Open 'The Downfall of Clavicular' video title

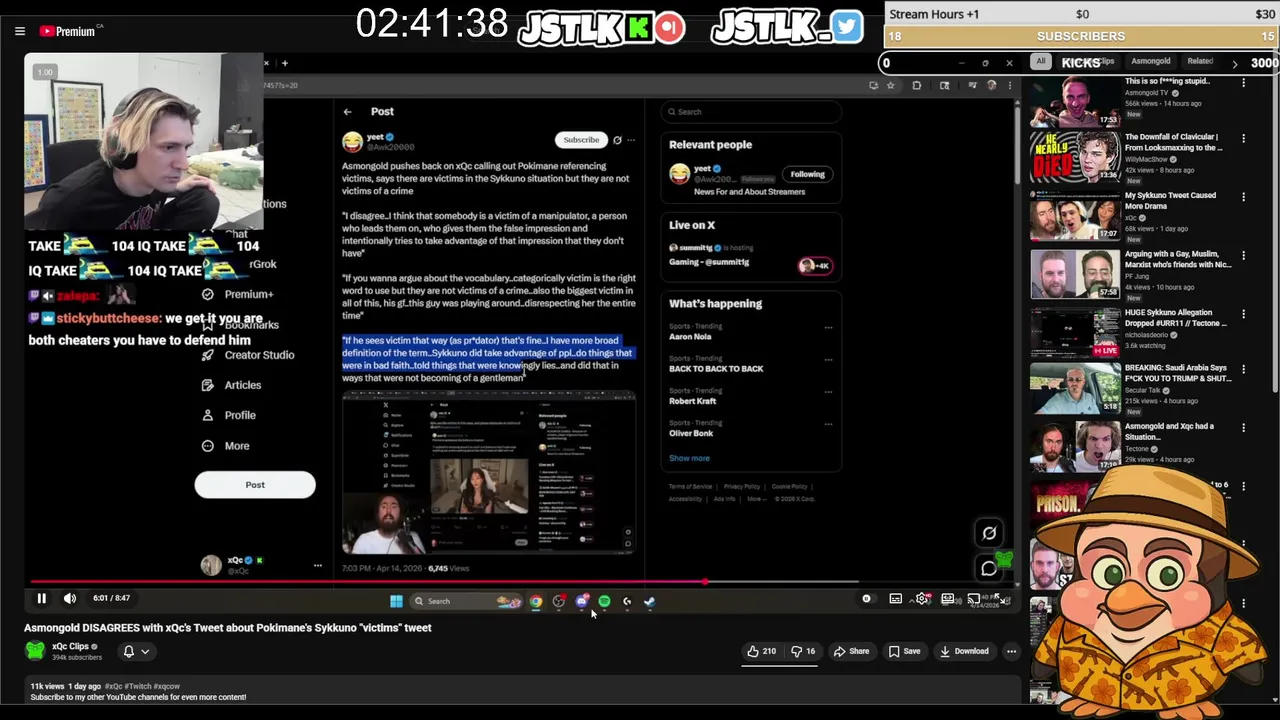[x=1172, y=142]
